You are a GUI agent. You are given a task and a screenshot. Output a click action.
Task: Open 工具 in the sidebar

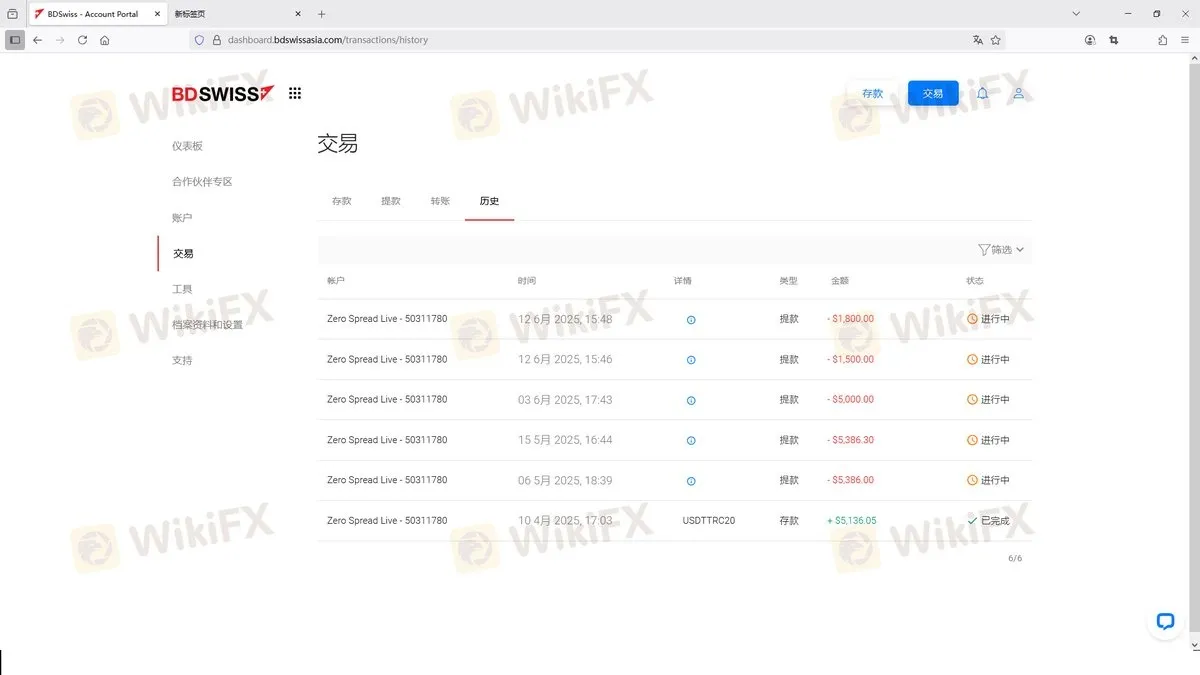(182, 289)
